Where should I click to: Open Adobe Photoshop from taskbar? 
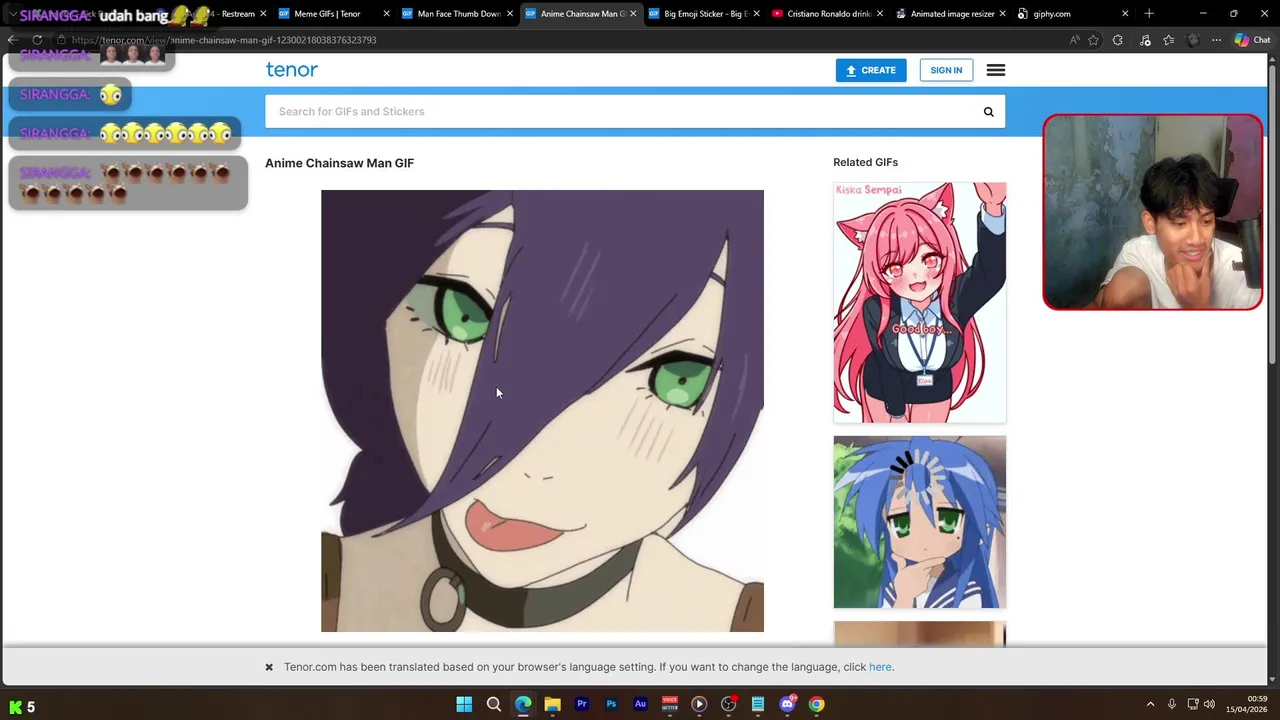point(611,704)
